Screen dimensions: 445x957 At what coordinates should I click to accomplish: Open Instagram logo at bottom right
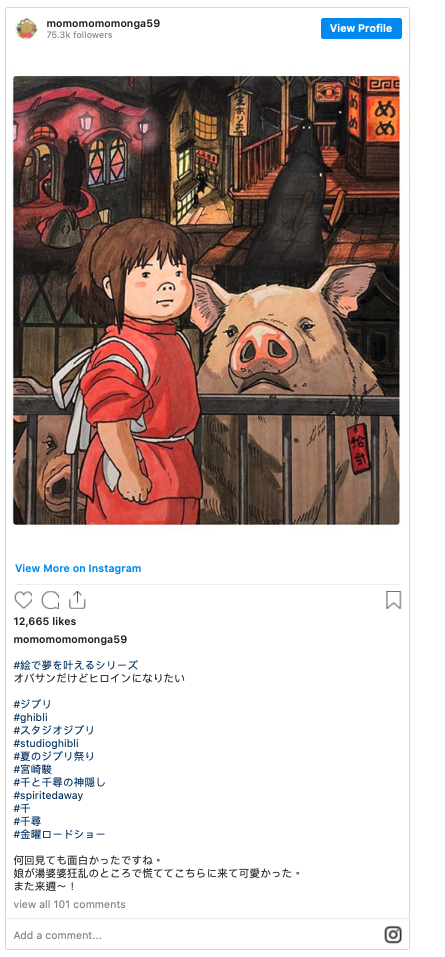[x=393, y=934]
